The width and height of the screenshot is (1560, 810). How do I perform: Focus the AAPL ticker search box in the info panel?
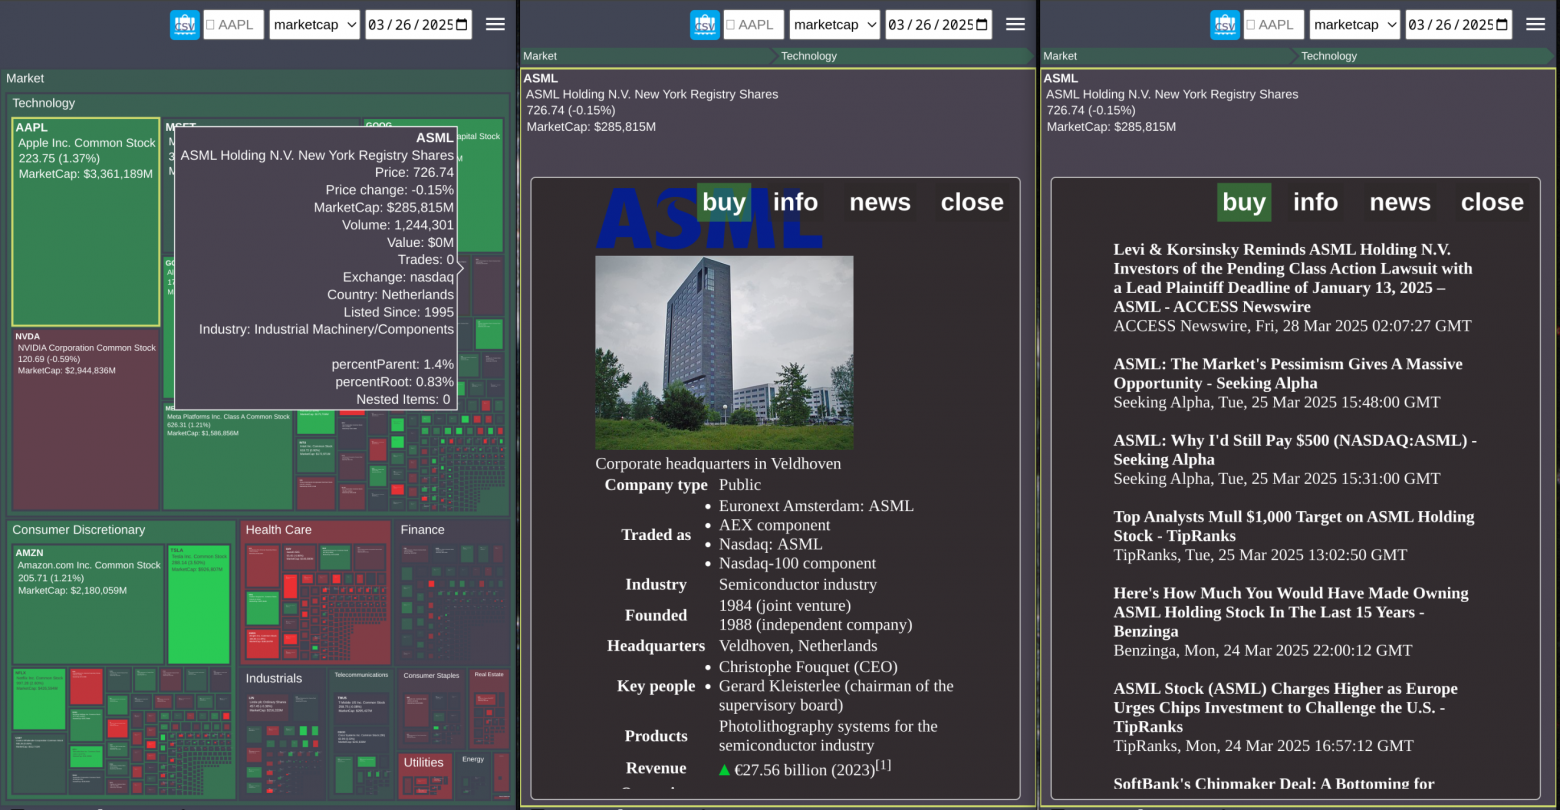coord(753,25)
